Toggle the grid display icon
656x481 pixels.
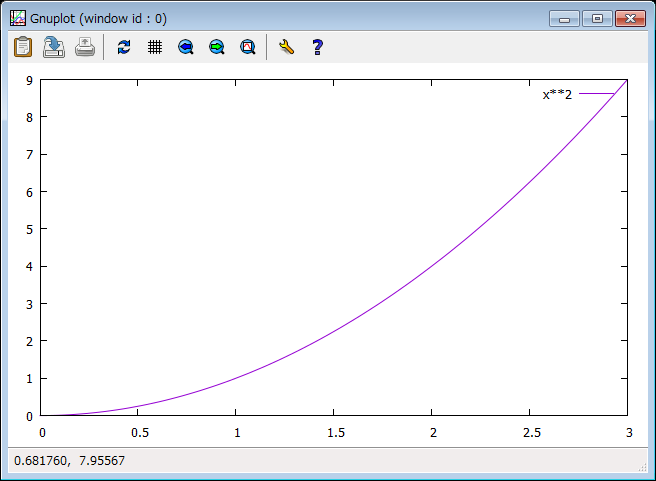tap(155, 47)
